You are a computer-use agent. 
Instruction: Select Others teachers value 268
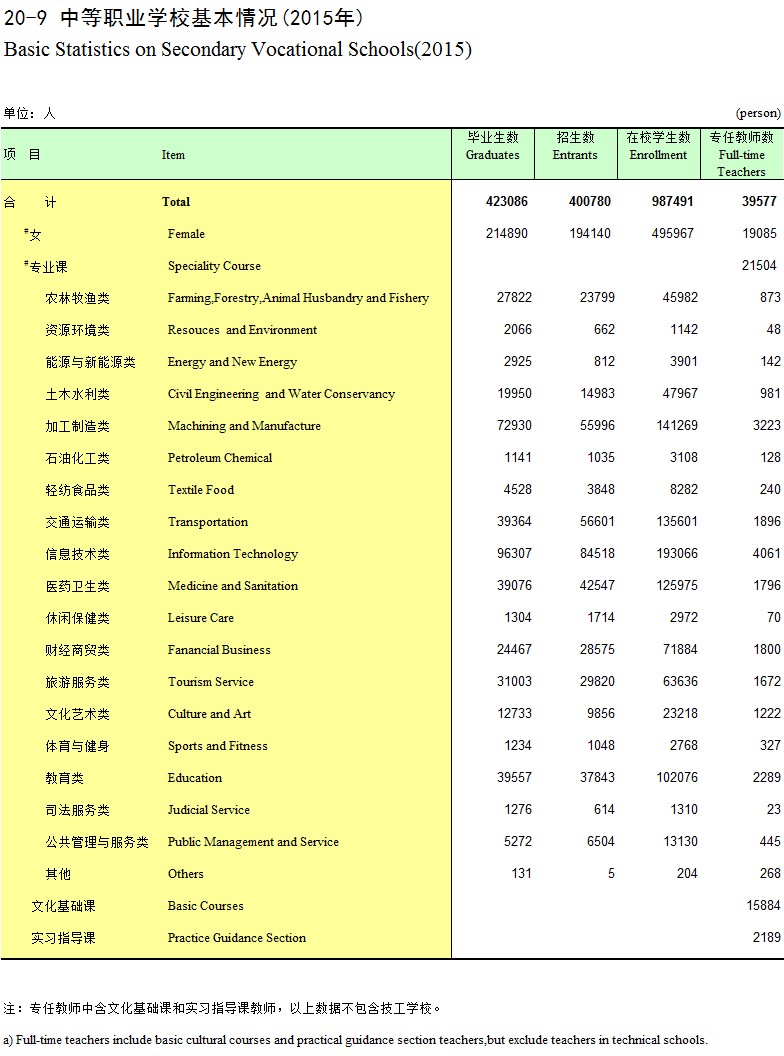coord(770,873)
